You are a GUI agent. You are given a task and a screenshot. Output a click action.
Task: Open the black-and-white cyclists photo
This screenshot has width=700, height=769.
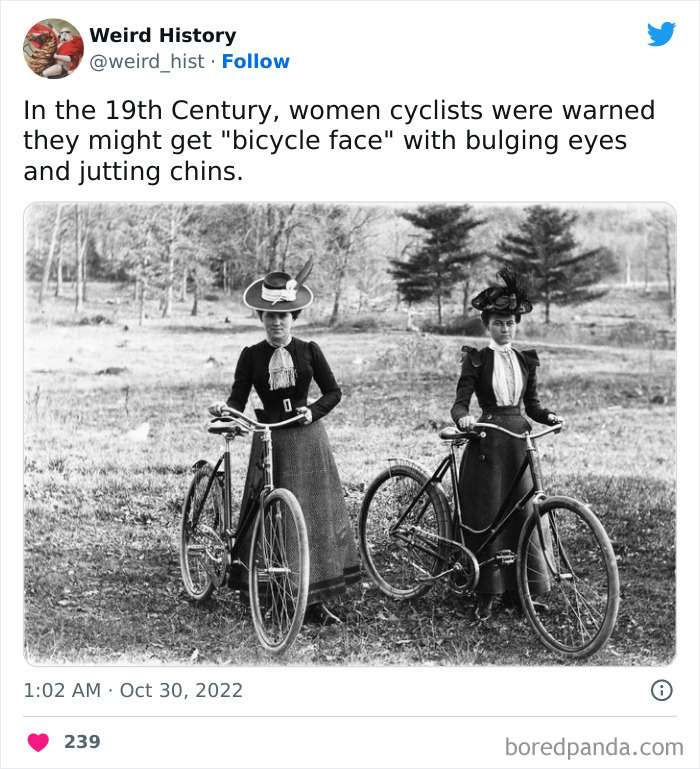tap(349, 434)
